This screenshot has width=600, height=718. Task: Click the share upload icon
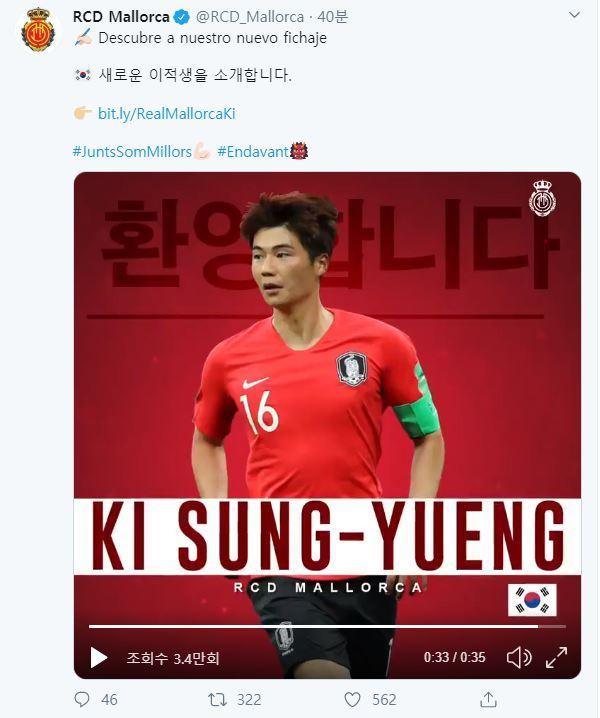488,699
